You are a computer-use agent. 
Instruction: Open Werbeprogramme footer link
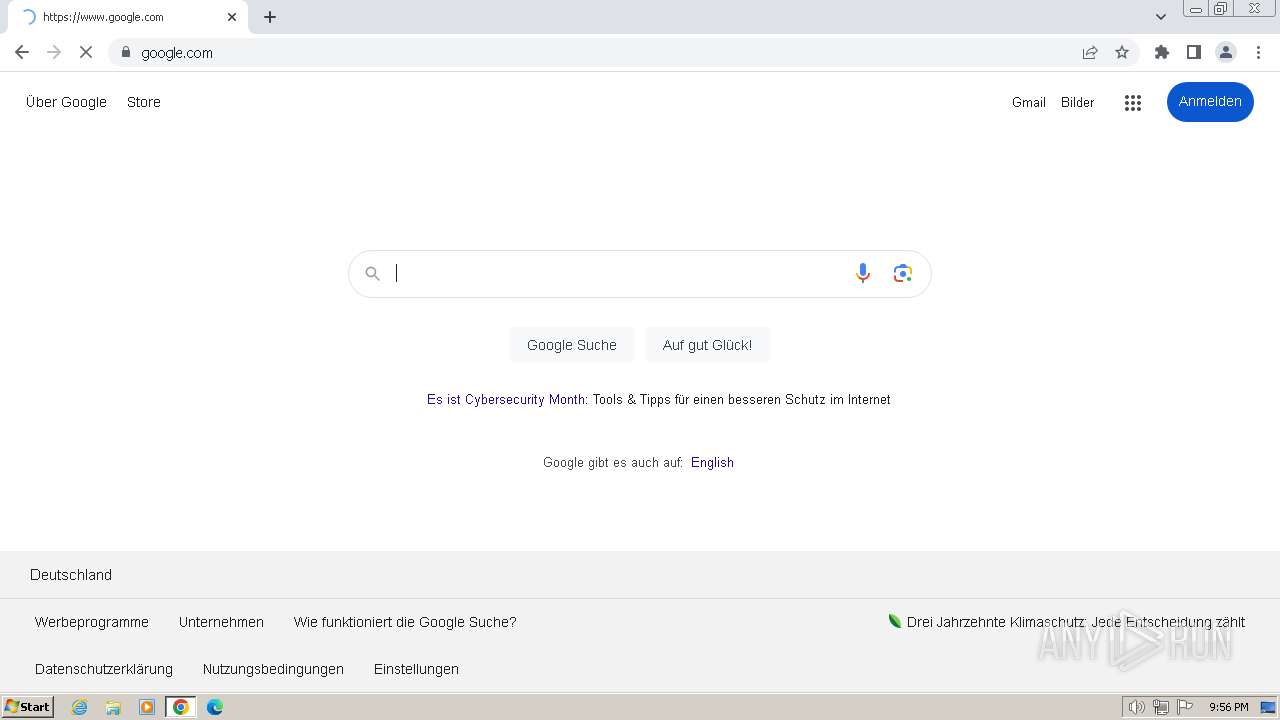pos(92,622)
